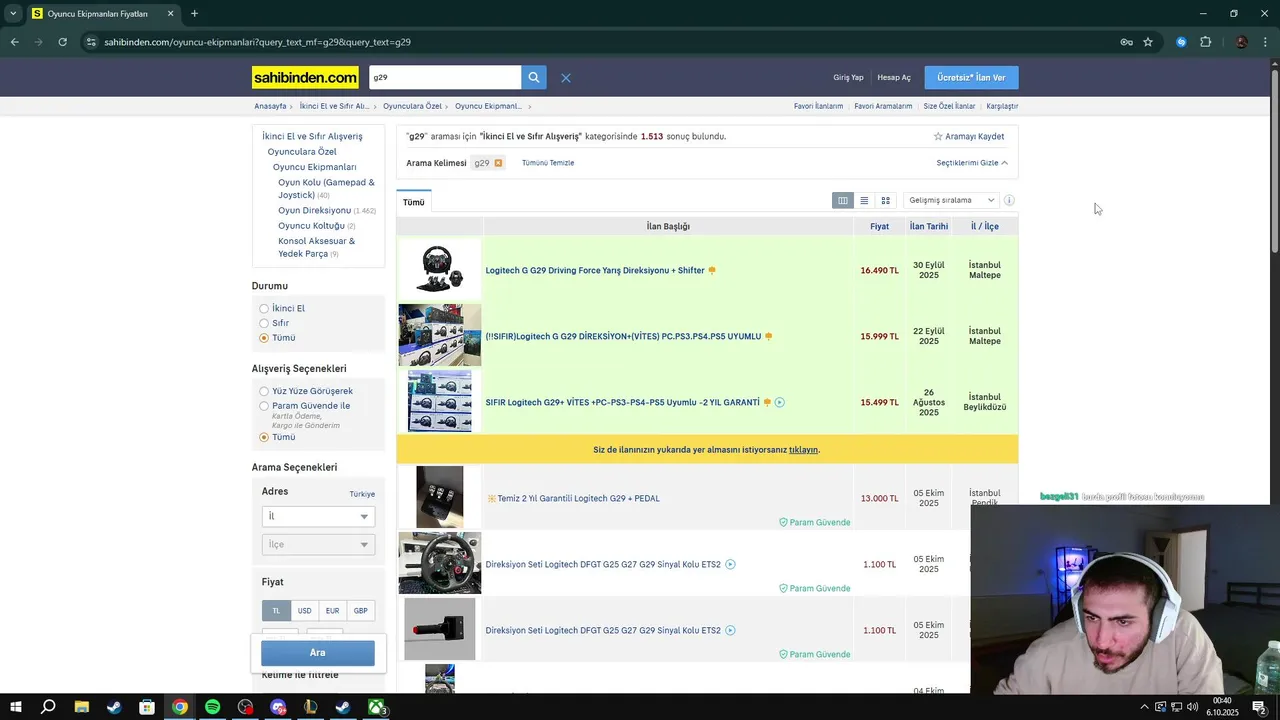Open File Explorer from taskbar
Image resolution: width=1280 pixels, height=720 pixels.
pos(81,707)
